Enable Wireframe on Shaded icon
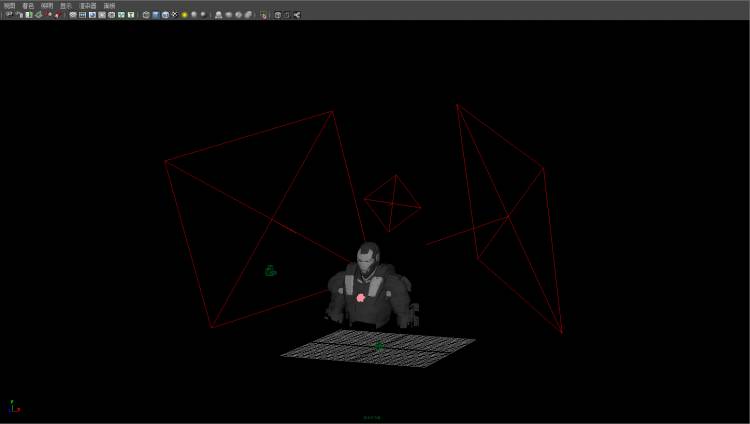Viewport: 750px width, 424px height. pyautogui.click(x=165, y=15)
